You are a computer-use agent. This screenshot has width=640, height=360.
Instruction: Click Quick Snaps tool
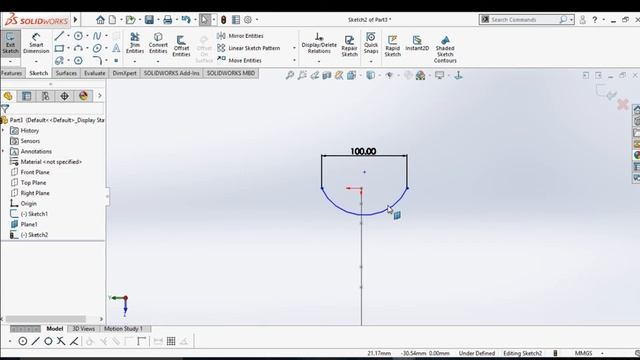pyautogui.click(x=371, y=43)
